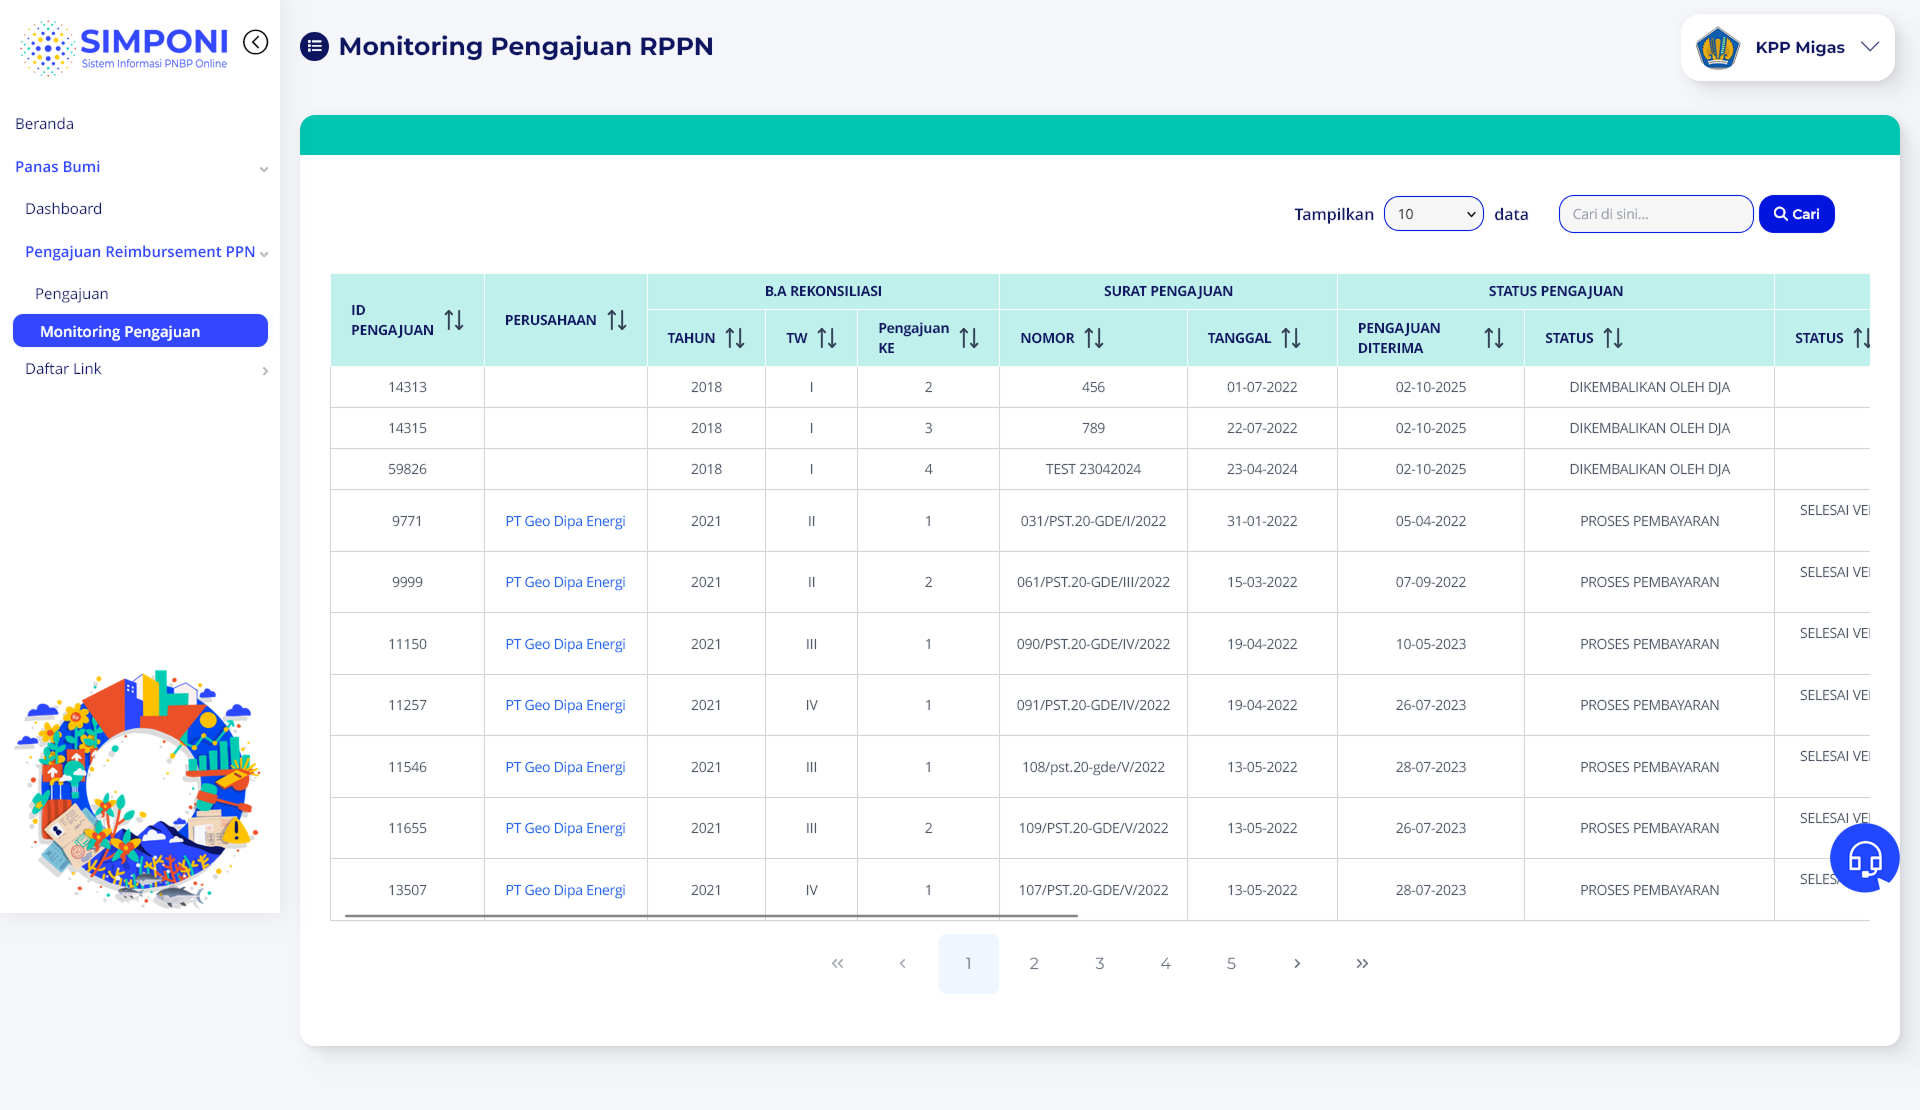Click nomor cell '090/PST.20-GDE/IV/2022'
This screenshot has width=1920, height=1110.
point(1093,644)
